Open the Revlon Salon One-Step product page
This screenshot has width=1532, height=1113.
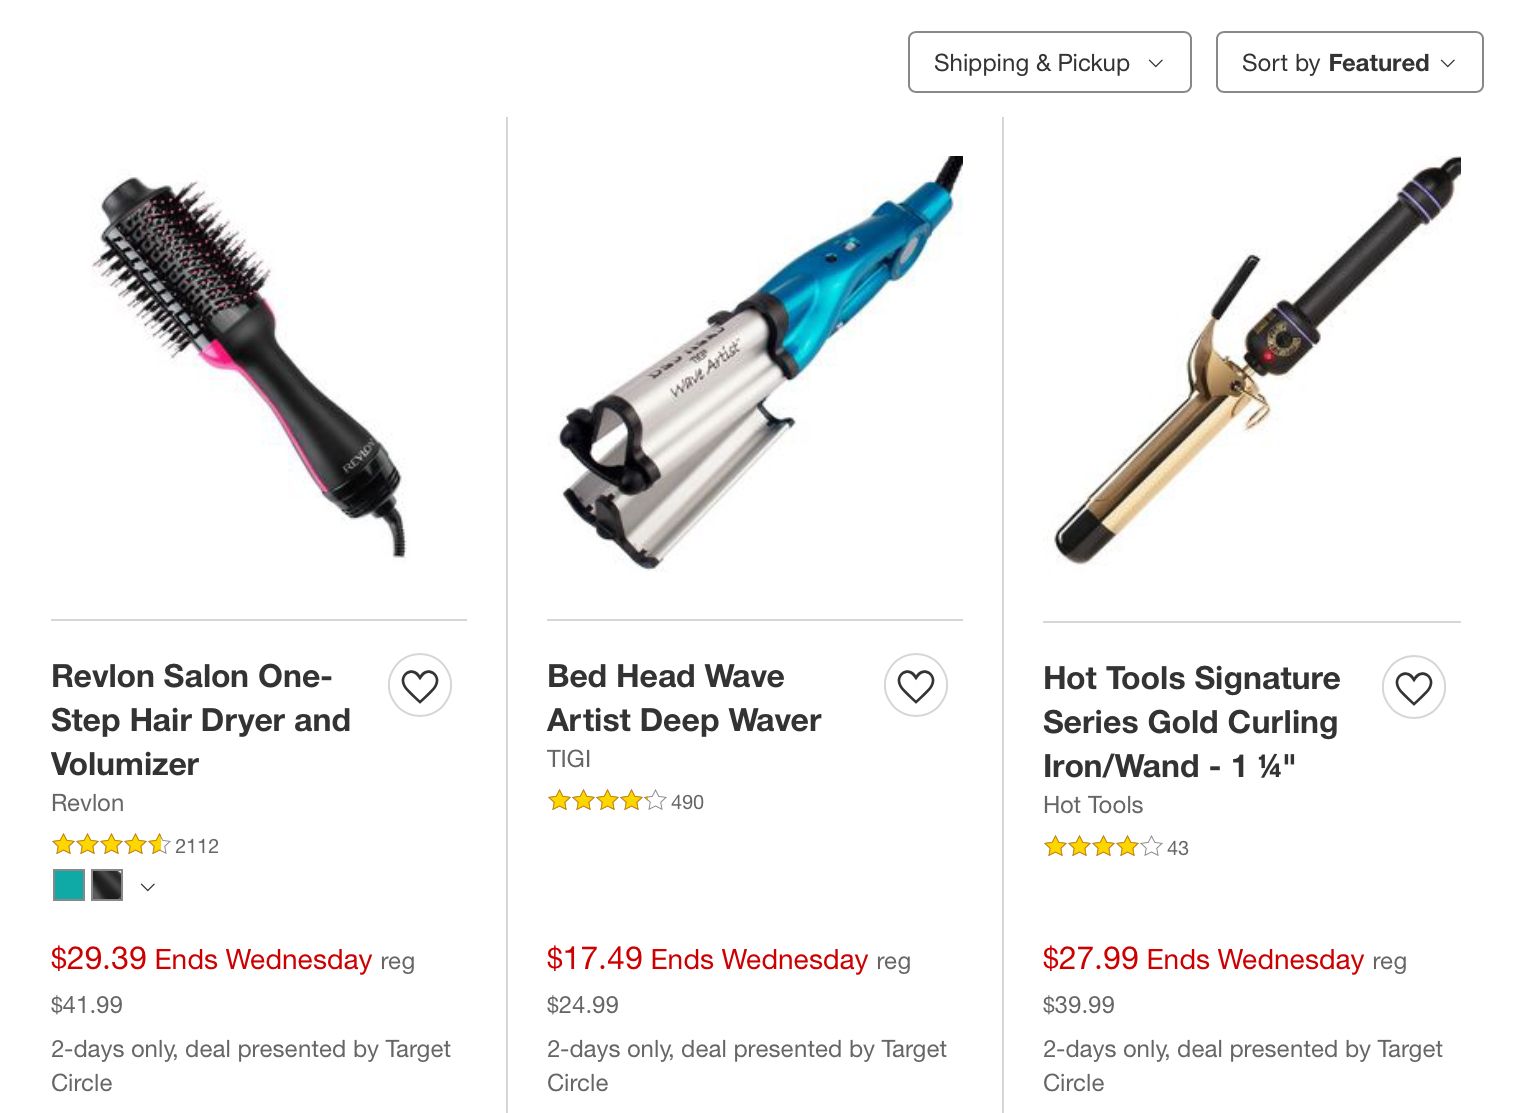click(x=200, y=719)
